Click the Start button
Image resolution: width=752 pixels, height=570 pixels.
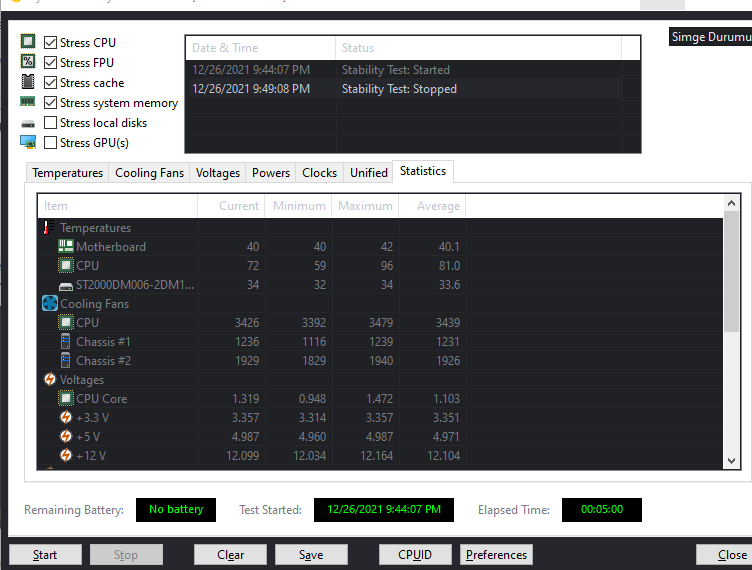45,555
